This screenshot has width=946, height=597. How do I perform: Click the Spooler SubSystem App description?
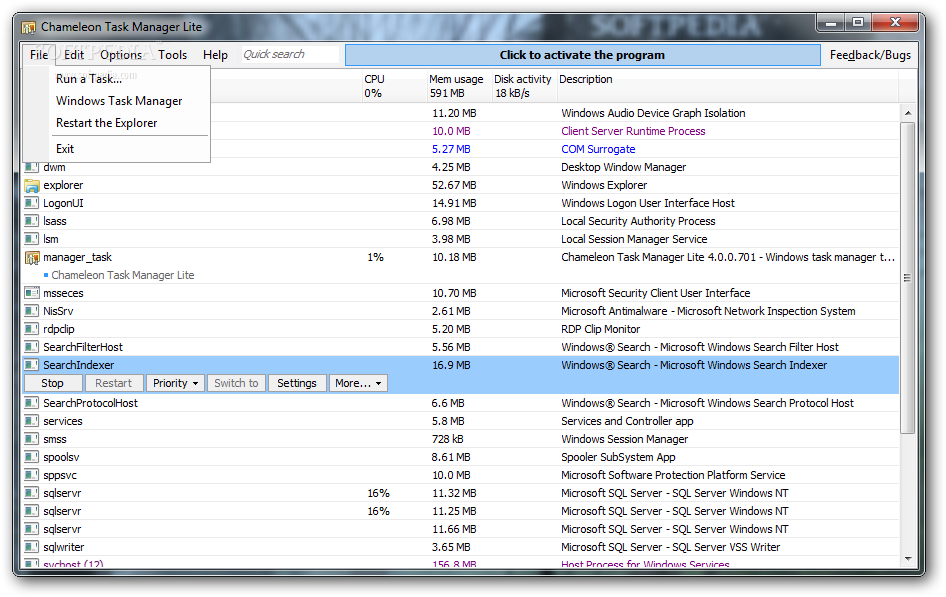pyautogui.click(x=618, y=457)
